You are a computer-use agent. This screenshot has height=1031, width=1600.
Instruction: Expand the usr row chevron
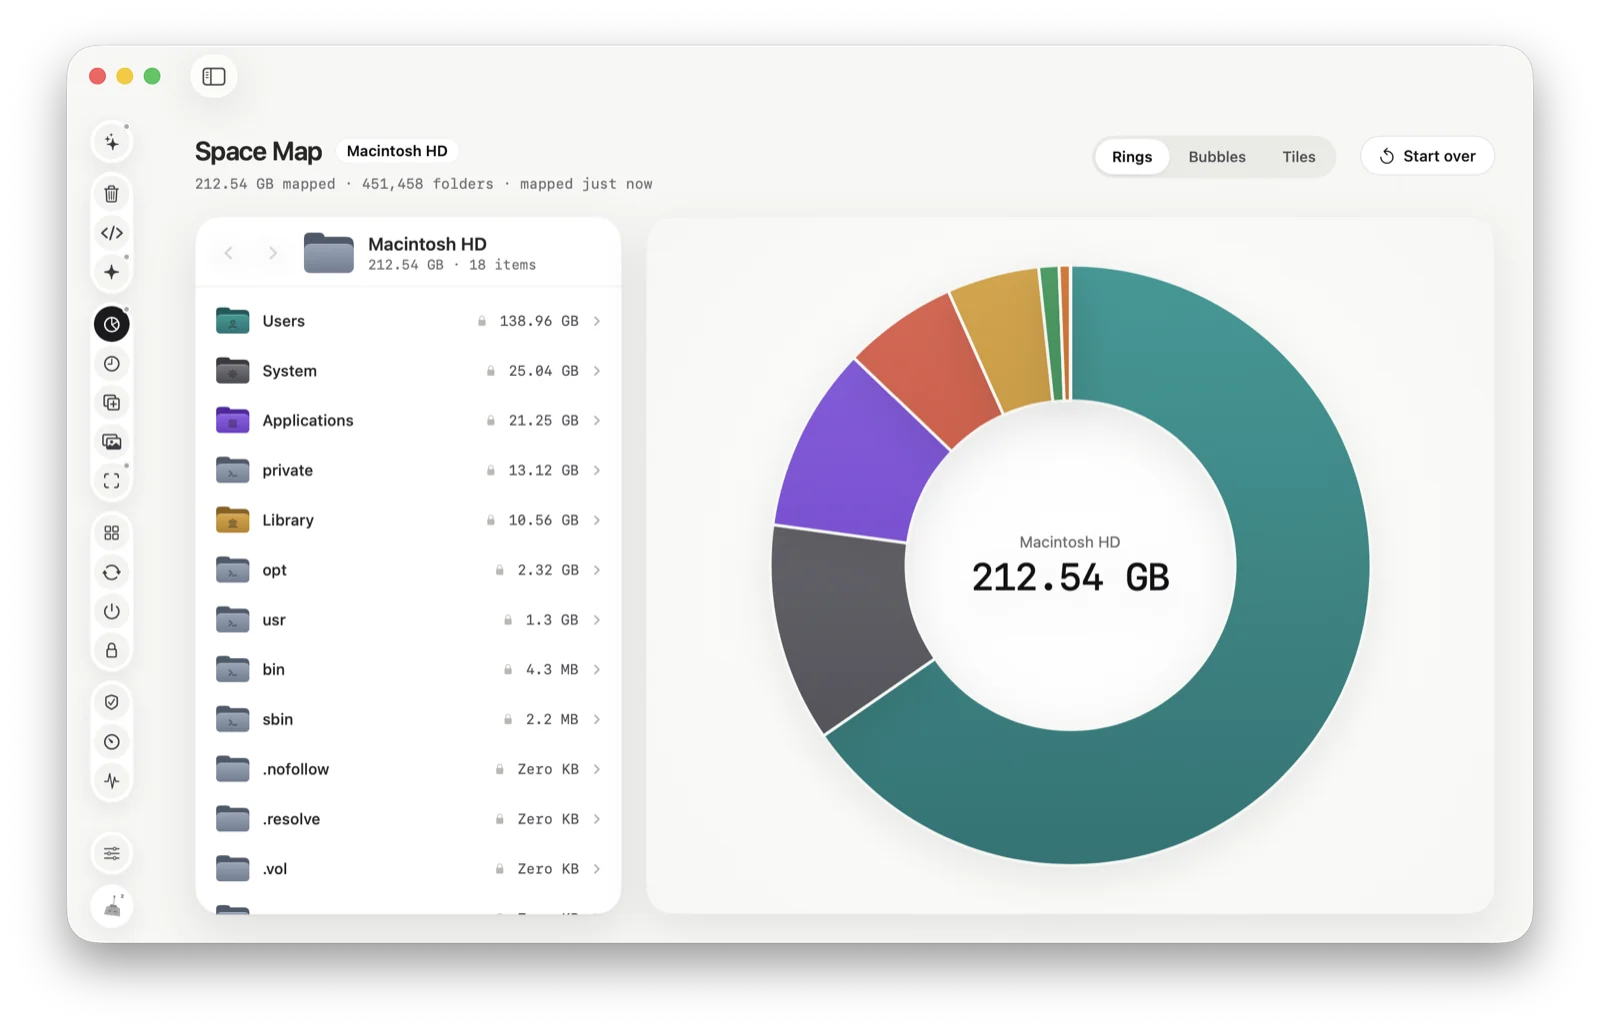[597, 620]
